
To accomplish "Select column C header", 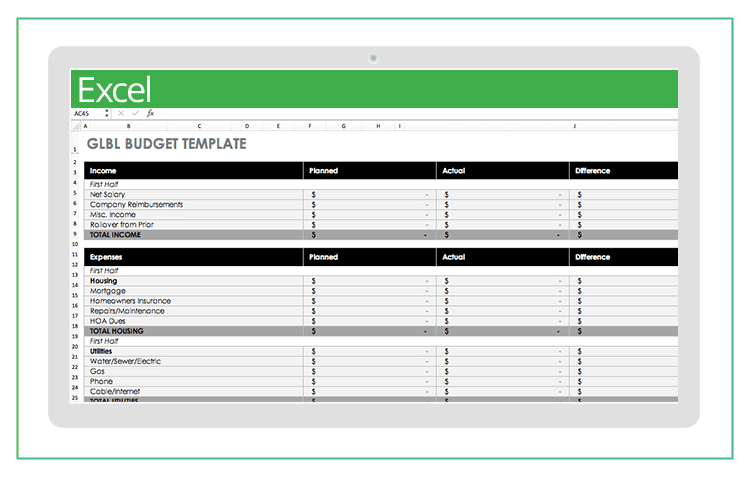I will (x=199, y=127).
